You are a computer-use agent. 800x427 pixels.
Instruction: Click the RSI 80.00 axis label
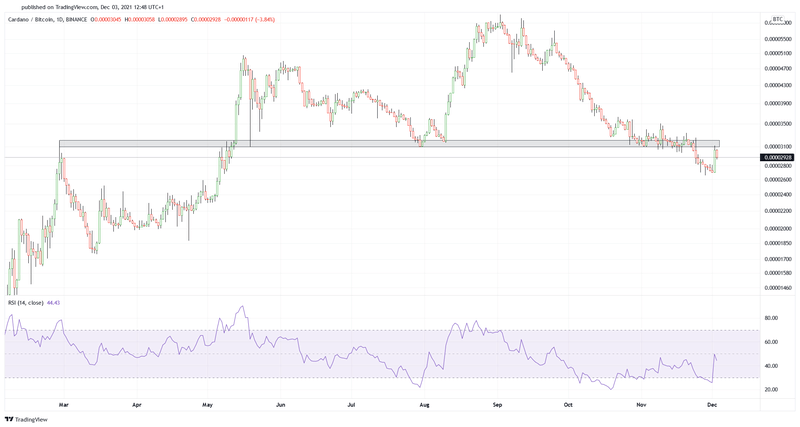point(771,318)
